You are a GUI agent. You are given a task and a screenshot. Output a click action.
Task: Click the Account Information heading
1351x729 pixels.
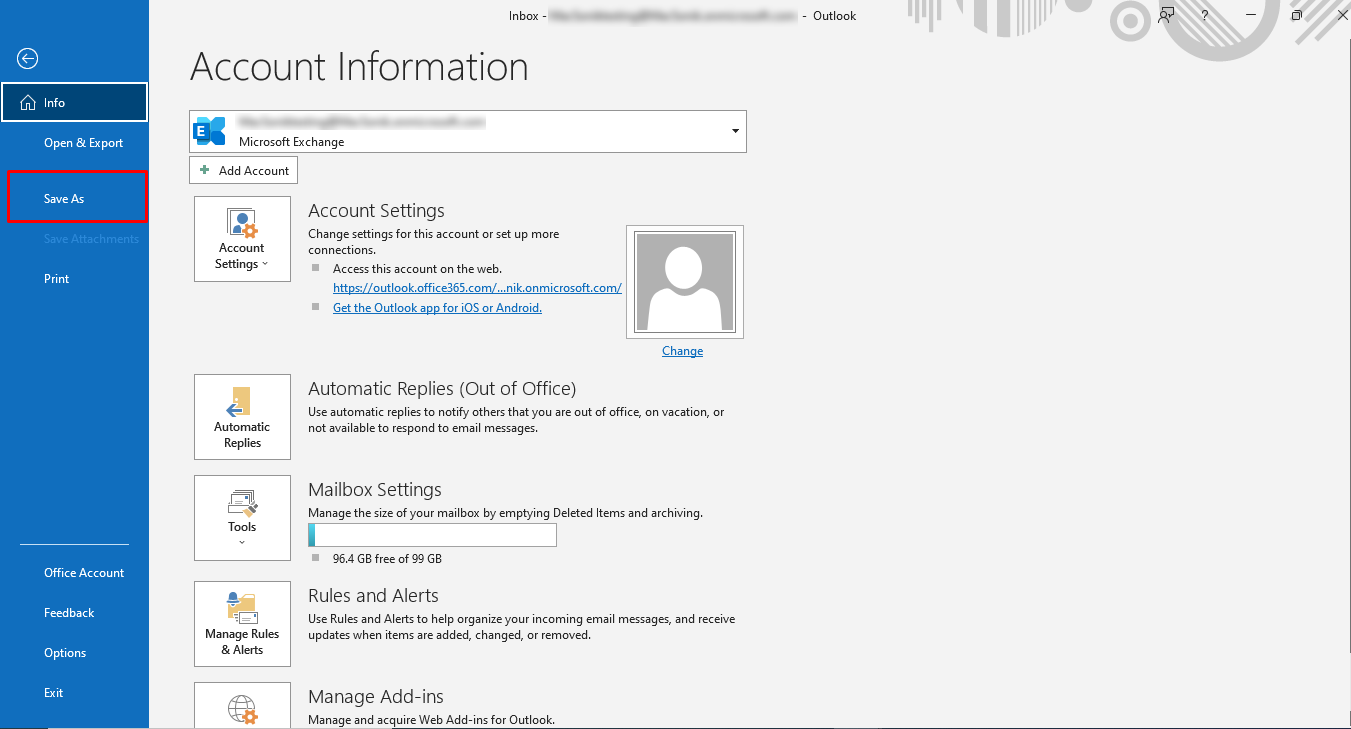point(359,67)
